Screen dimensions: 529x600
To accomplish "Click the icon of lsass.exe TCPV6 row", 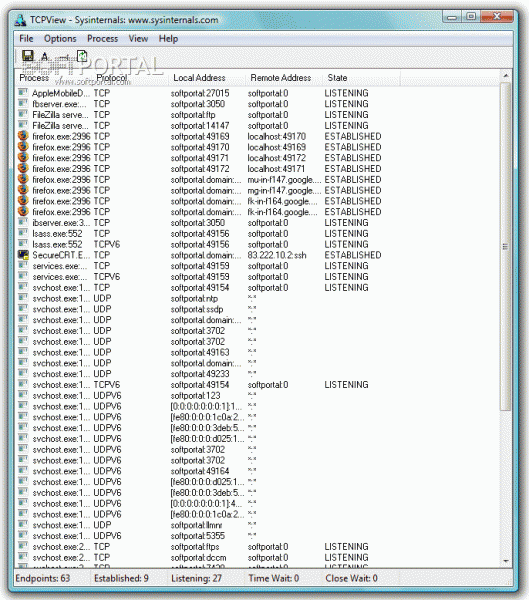I will tap(23, 243).
